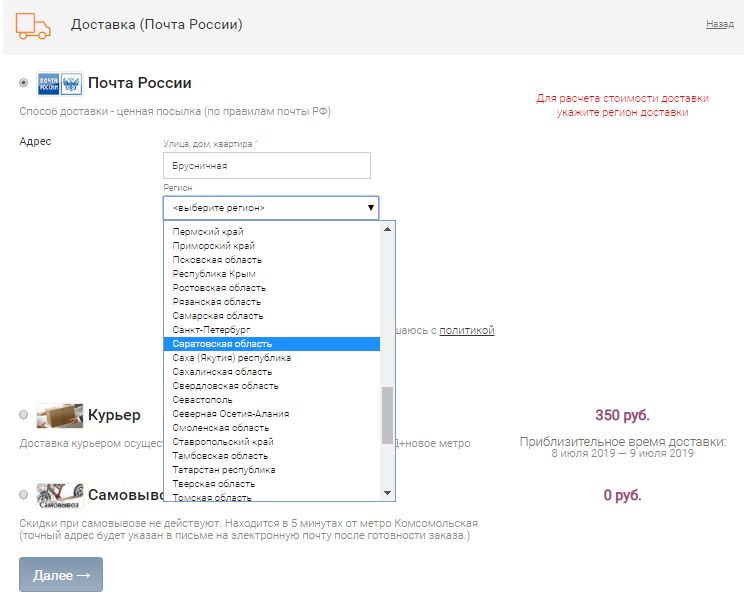744x599 pixels.
Task: Click the 0 руб. price
Action: pos(622,496)
